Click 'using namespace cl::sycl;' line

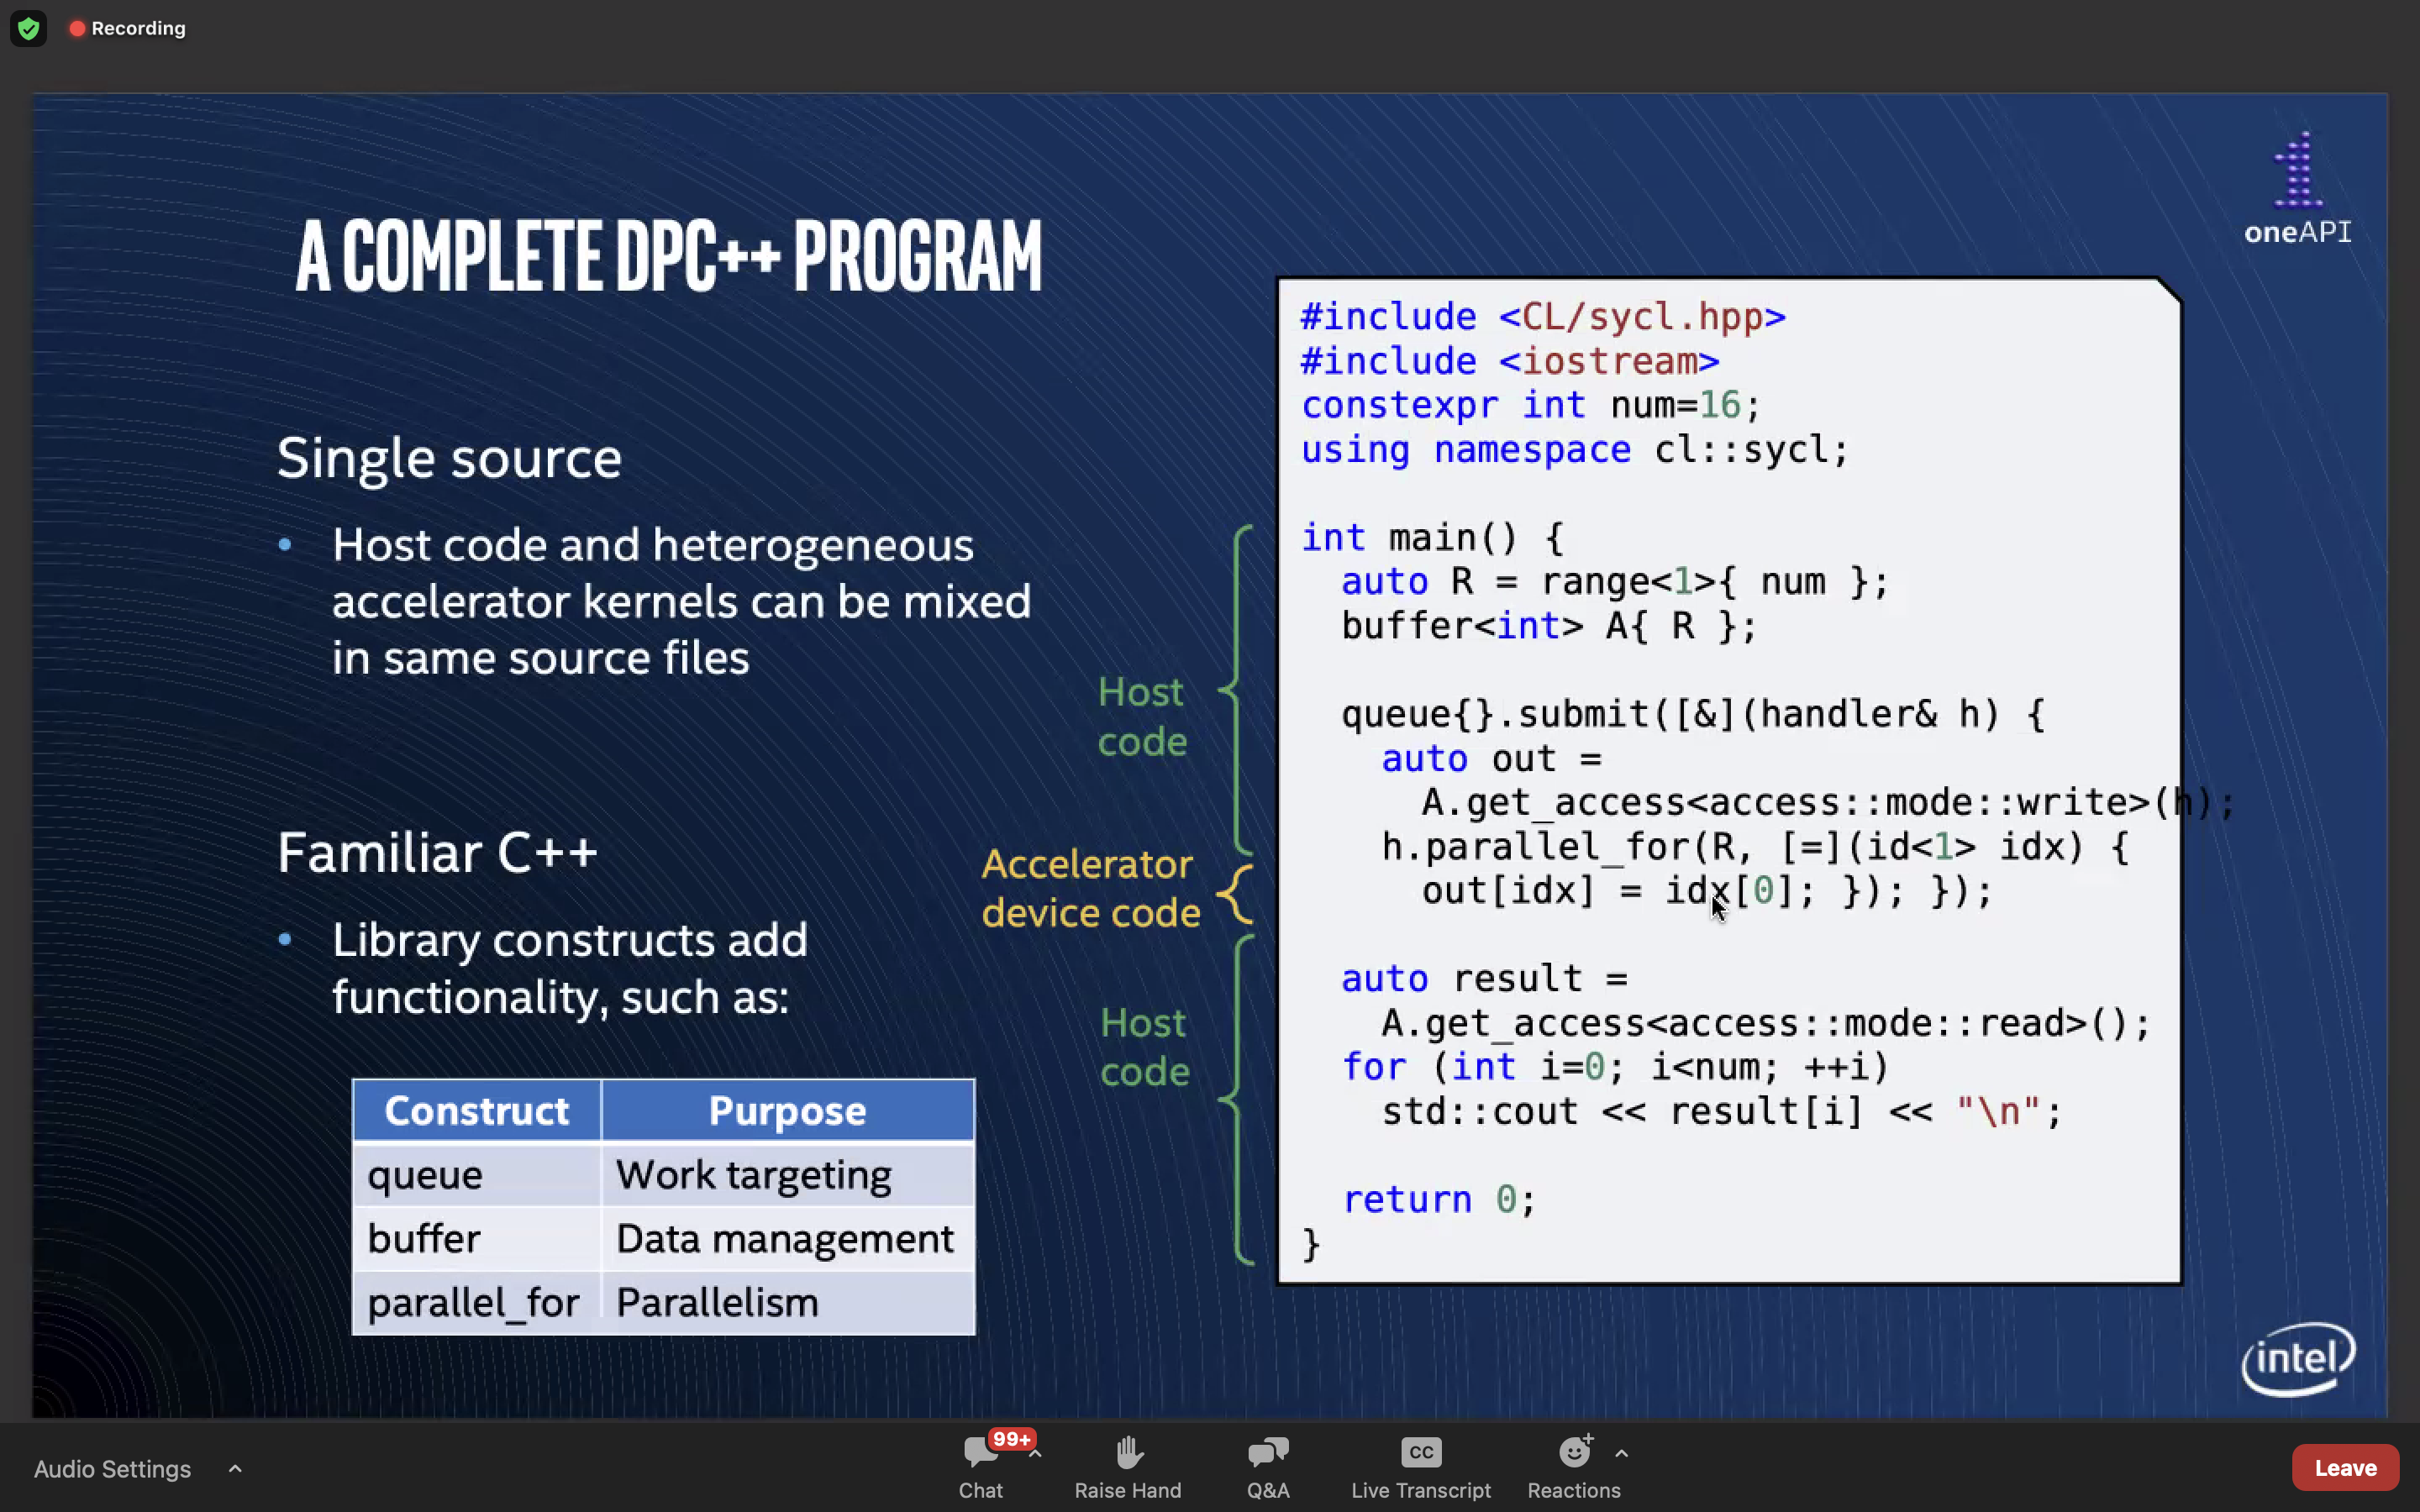(1574, 449)
